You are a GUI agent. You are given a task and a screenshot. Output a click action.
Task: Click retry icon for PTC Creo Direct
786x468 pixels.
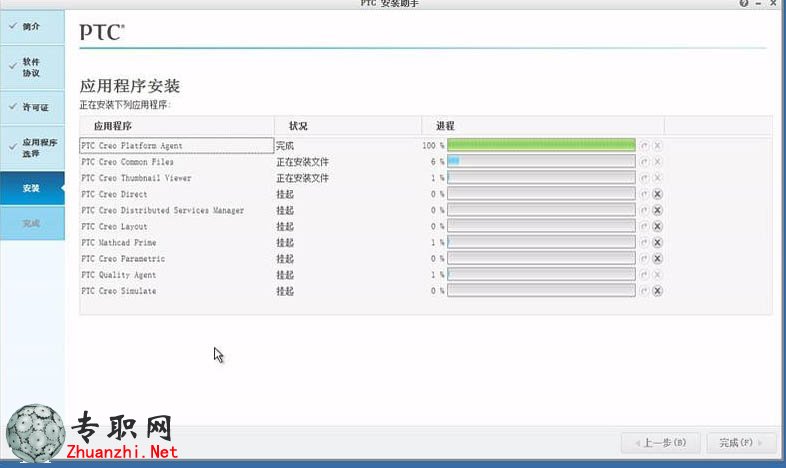[644, 194]
